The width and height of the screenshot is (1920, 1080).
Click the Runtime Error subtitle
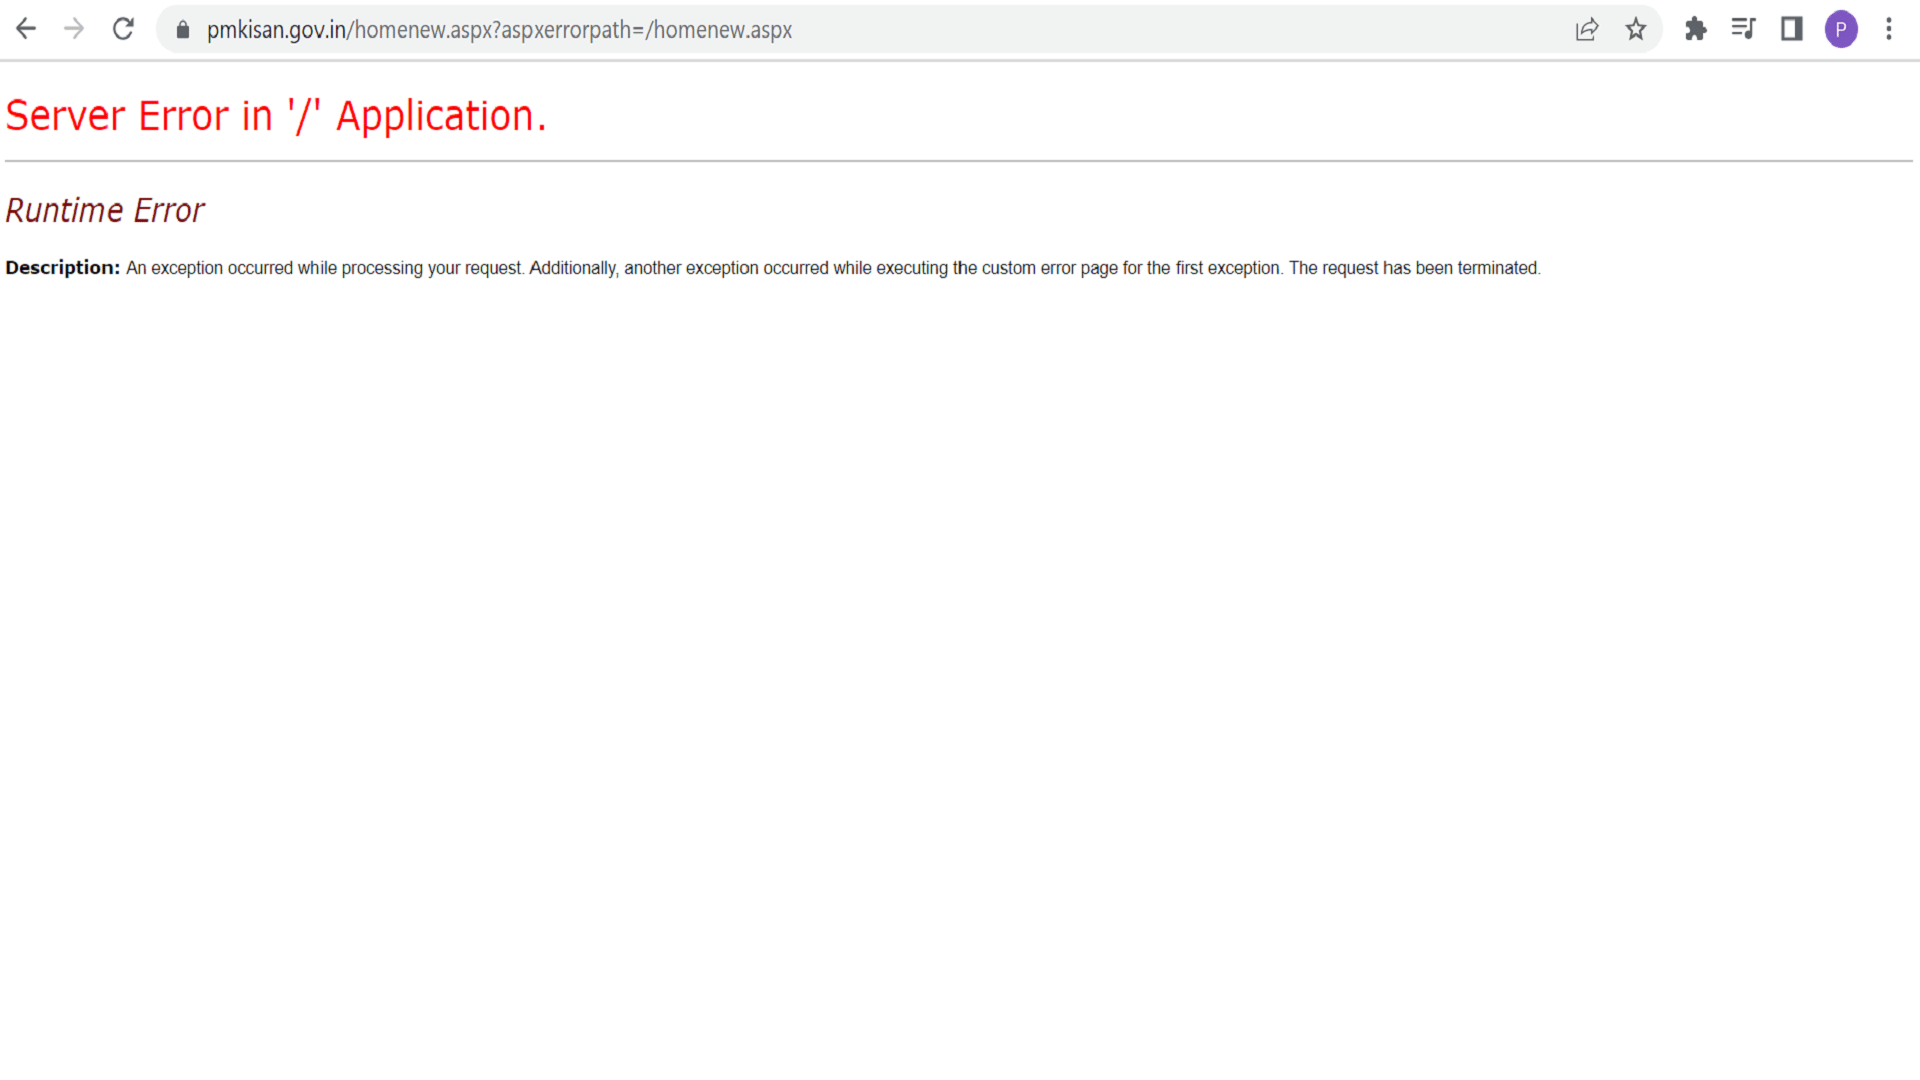(105, 210)
